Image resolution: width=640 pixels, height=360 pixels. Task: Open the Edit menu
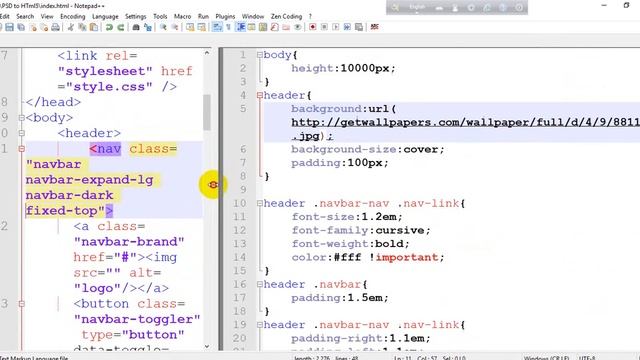(x=4, y=16)
